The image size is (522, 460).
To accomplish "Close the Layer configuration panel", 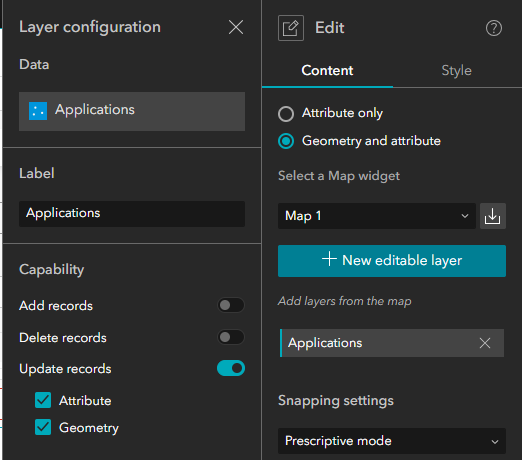I will [x=236, y=27].
